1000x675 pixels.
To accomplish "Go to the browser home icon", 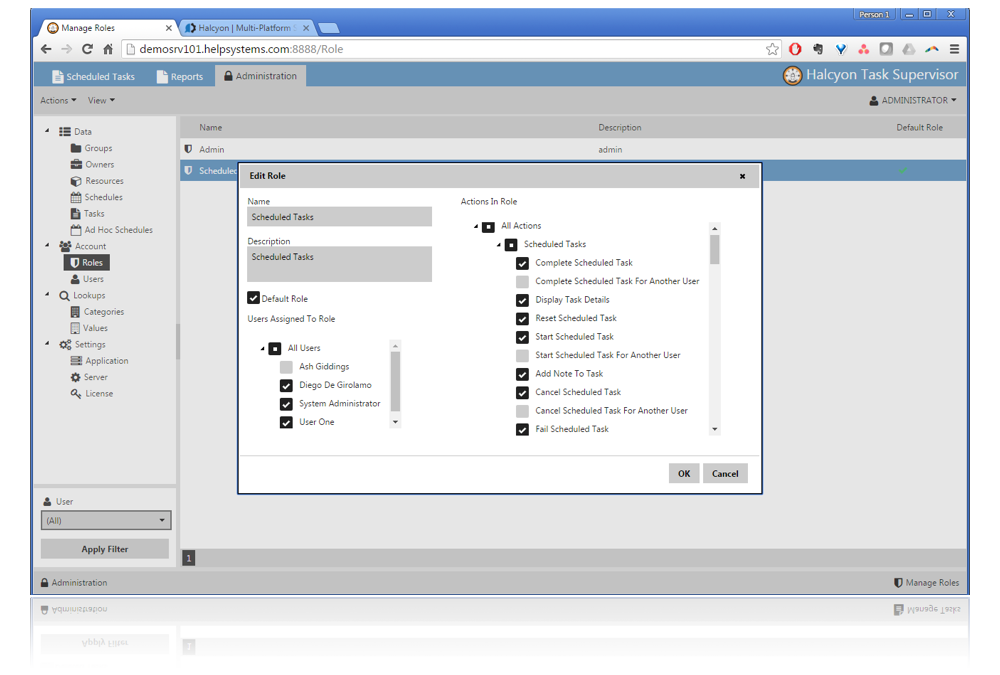I will (108, 49).
